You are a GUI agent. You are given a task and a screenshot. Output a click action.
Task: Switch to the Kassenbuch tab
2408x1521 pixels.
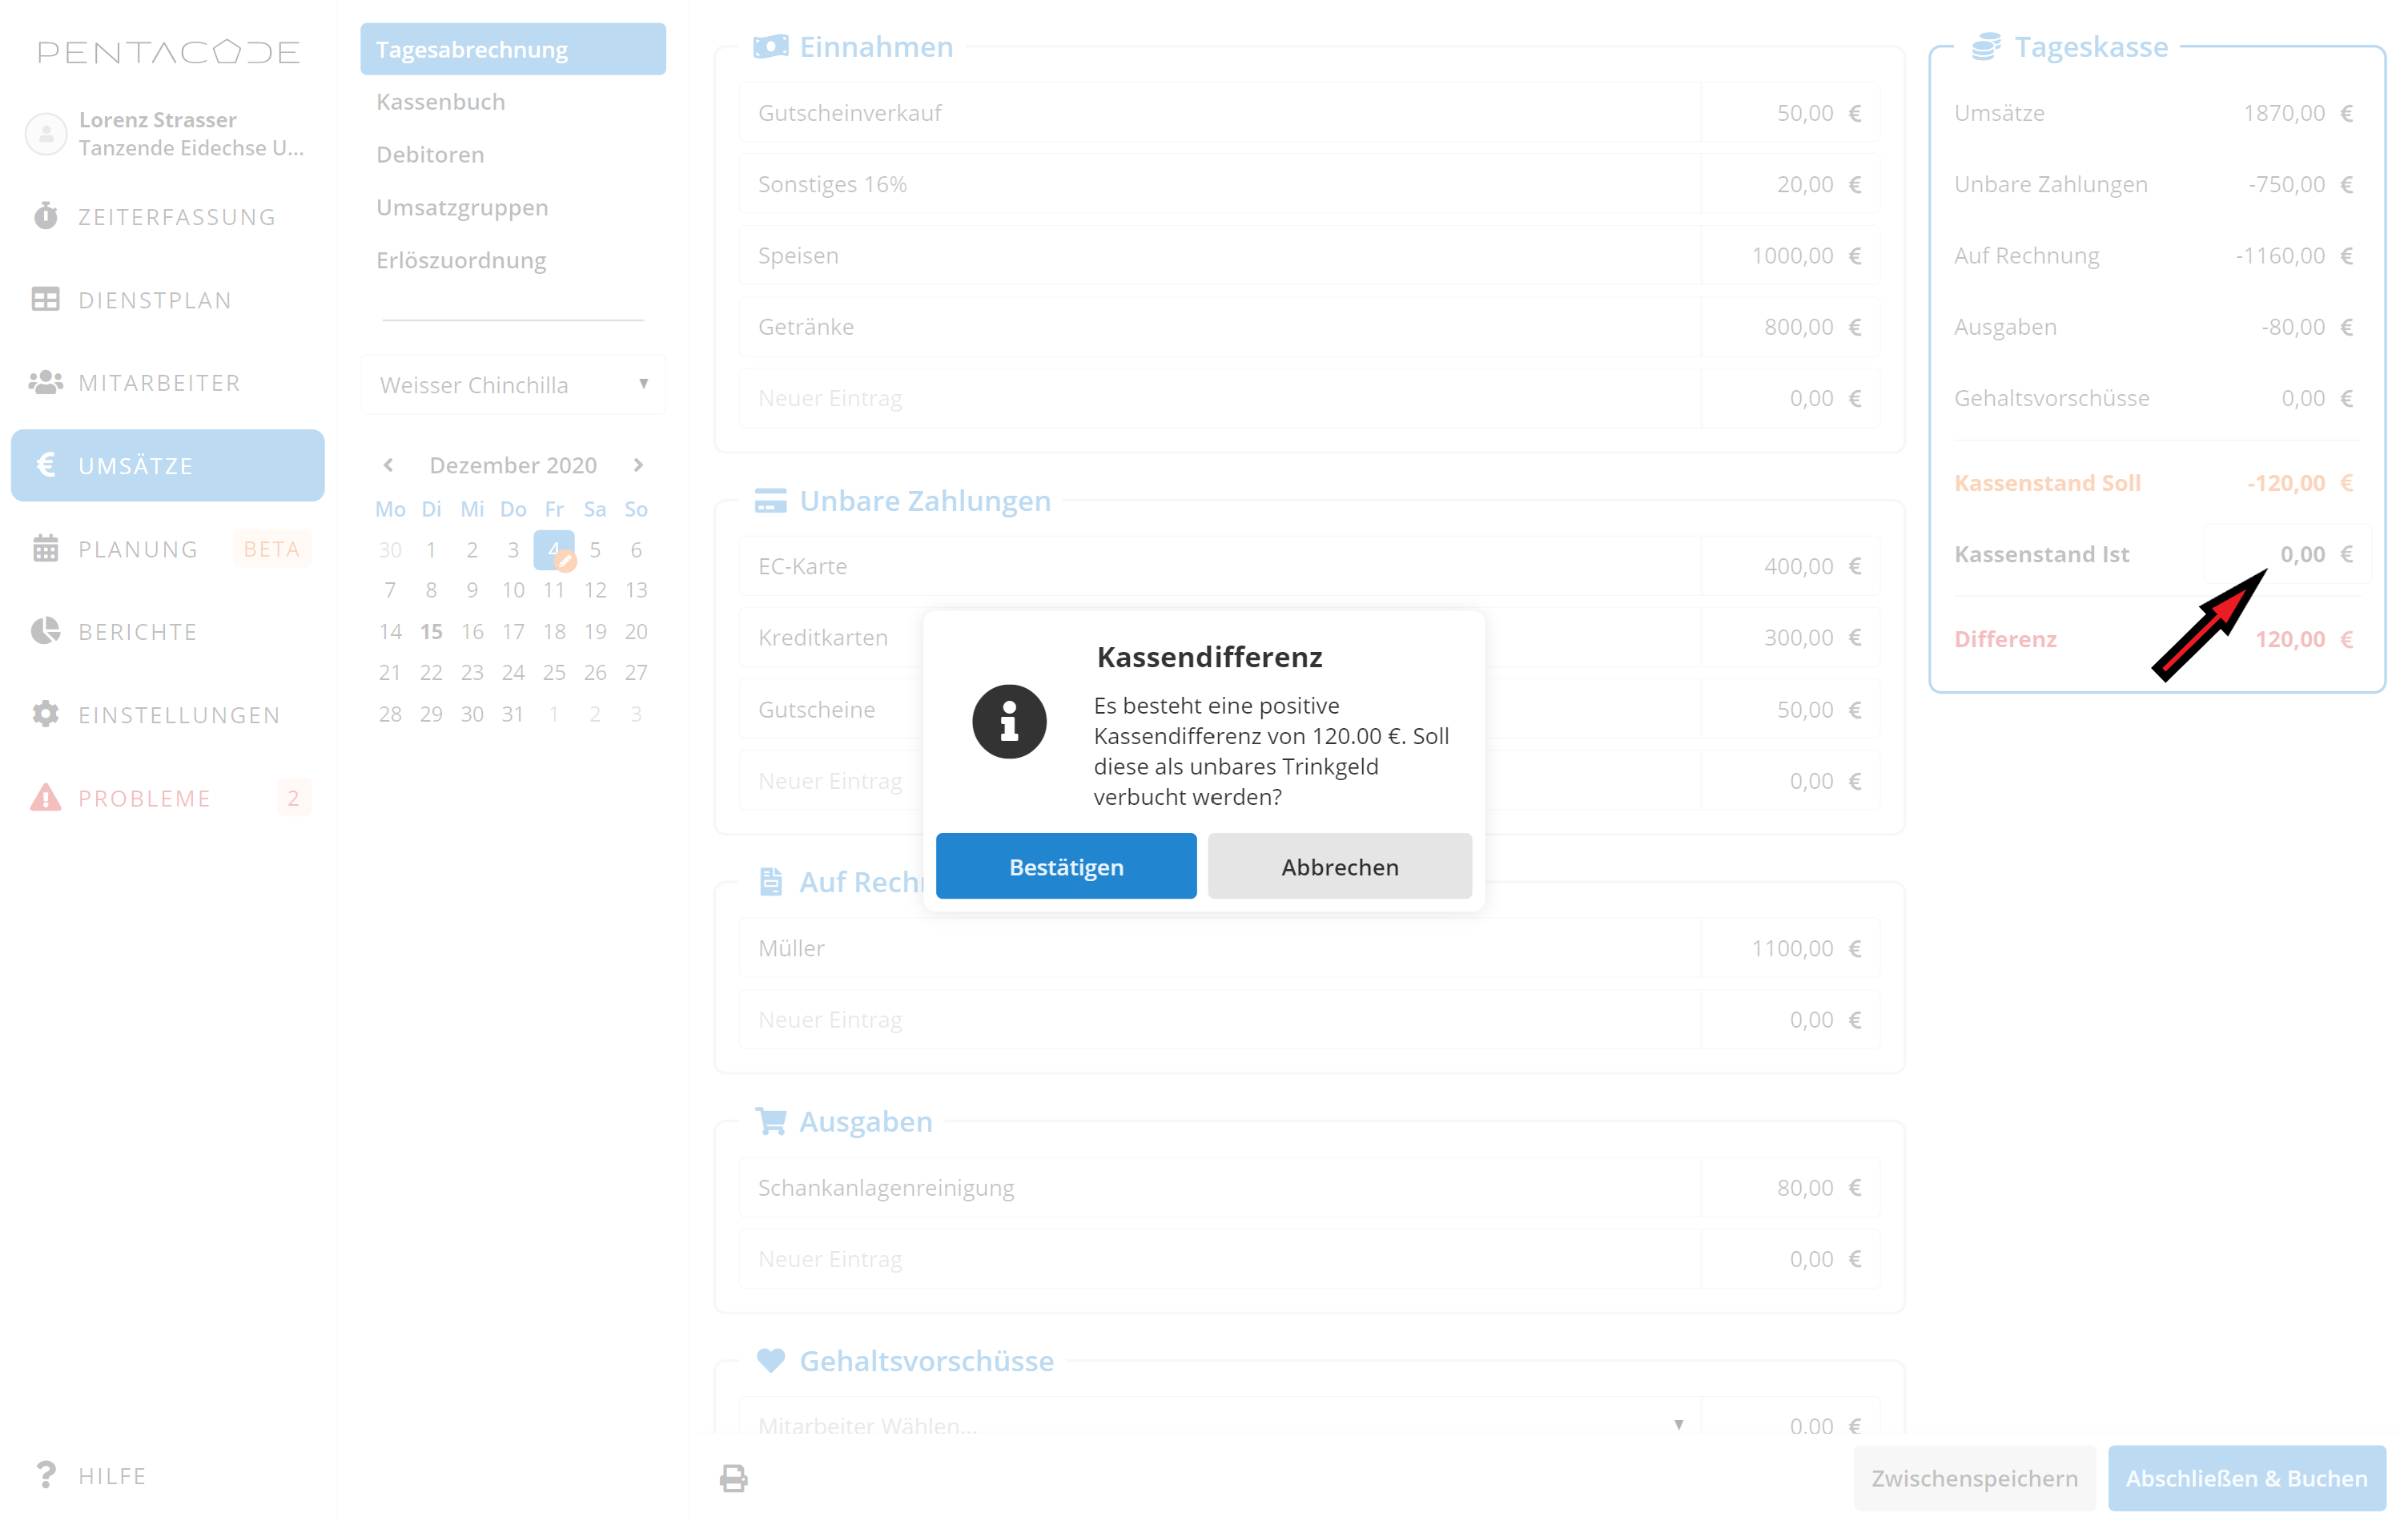point(441,102)
